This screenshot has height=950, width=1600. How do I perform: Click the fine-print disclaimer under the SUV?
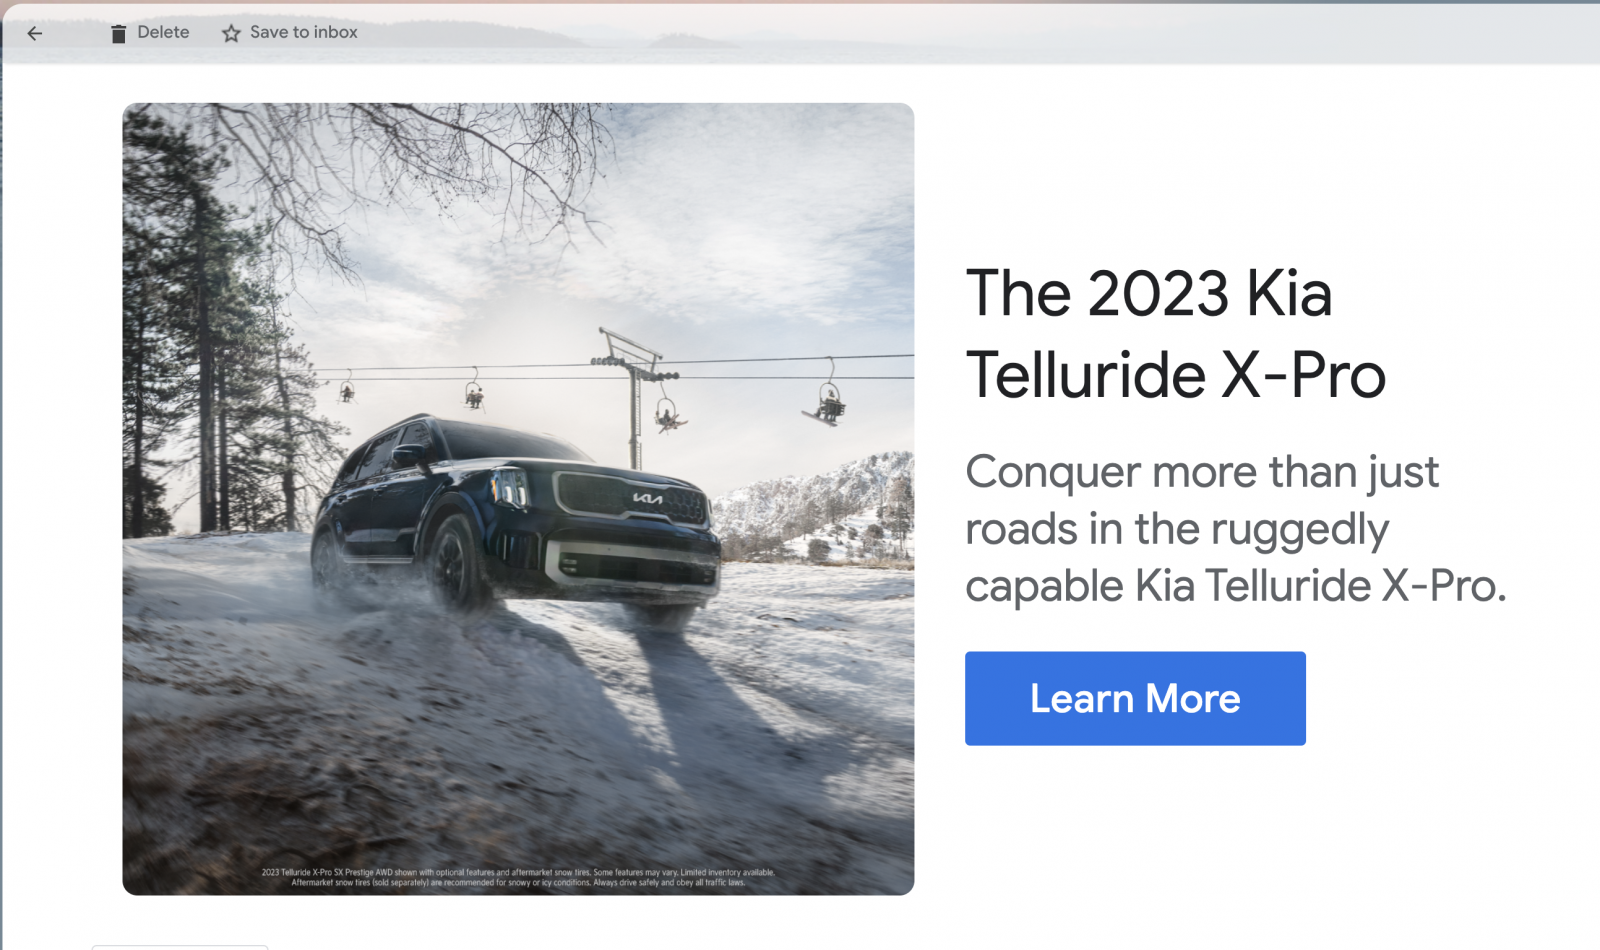[518, 877]
